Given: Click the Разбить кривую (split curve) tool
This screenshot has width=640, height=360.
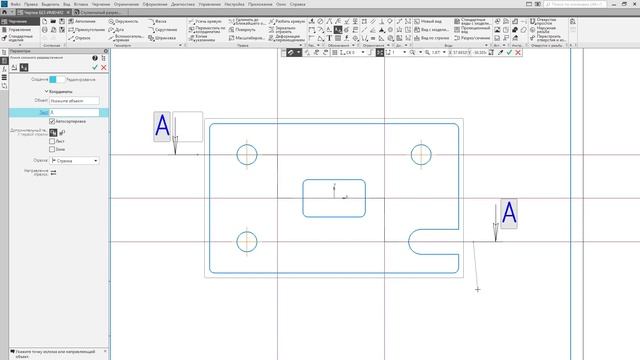Looking at the screenshot, I should click(287, 21).
